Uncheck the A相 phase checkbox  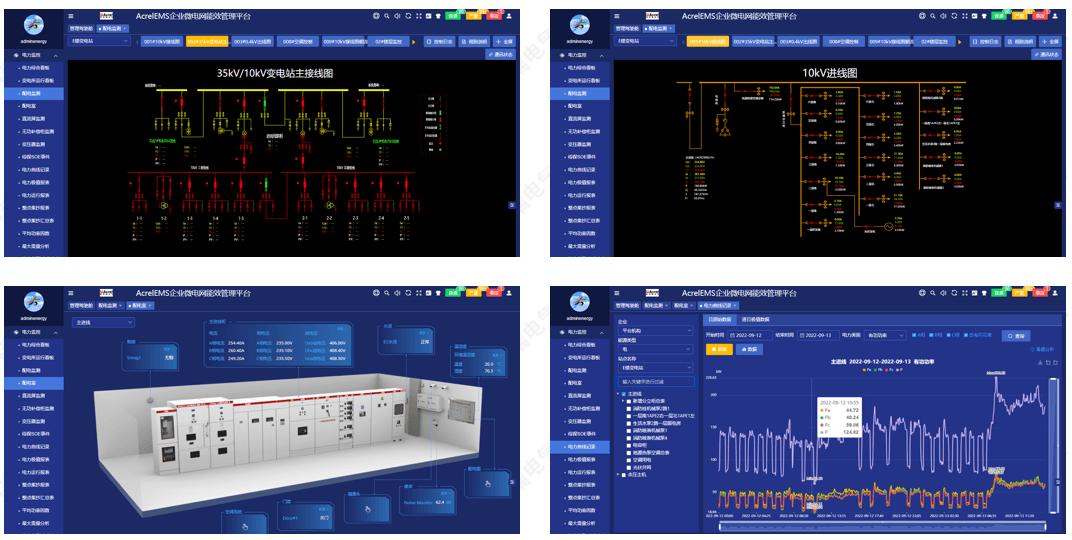pos(913,335)
